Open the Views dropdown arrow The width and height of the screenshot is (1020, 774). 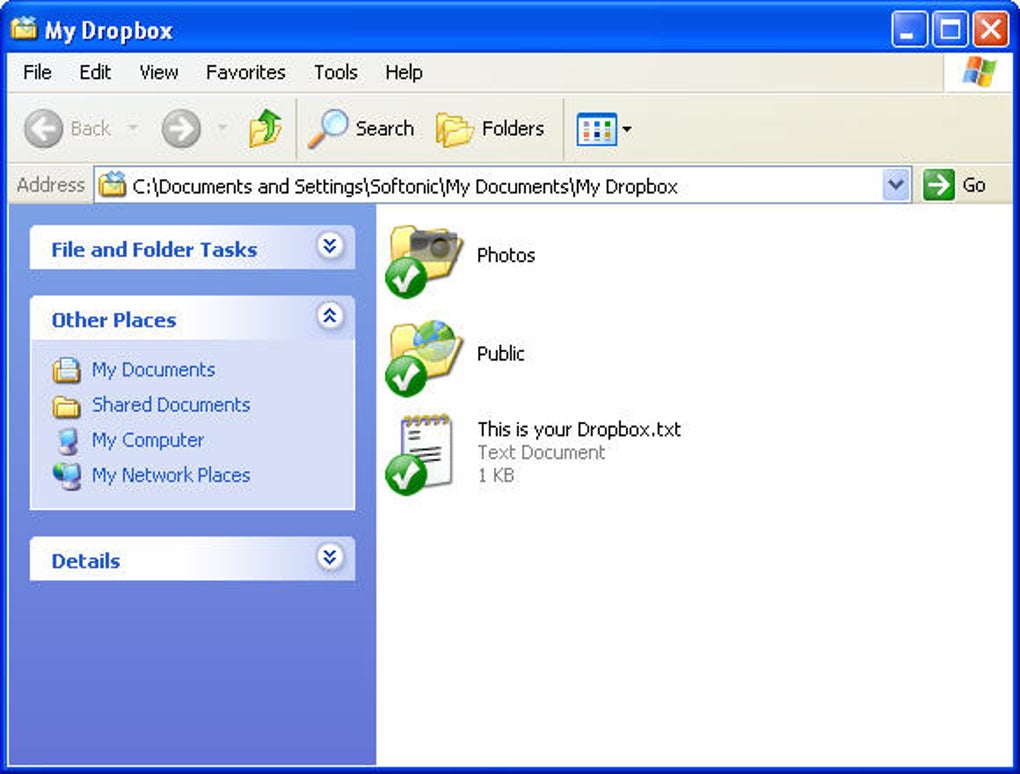[626, 129]
